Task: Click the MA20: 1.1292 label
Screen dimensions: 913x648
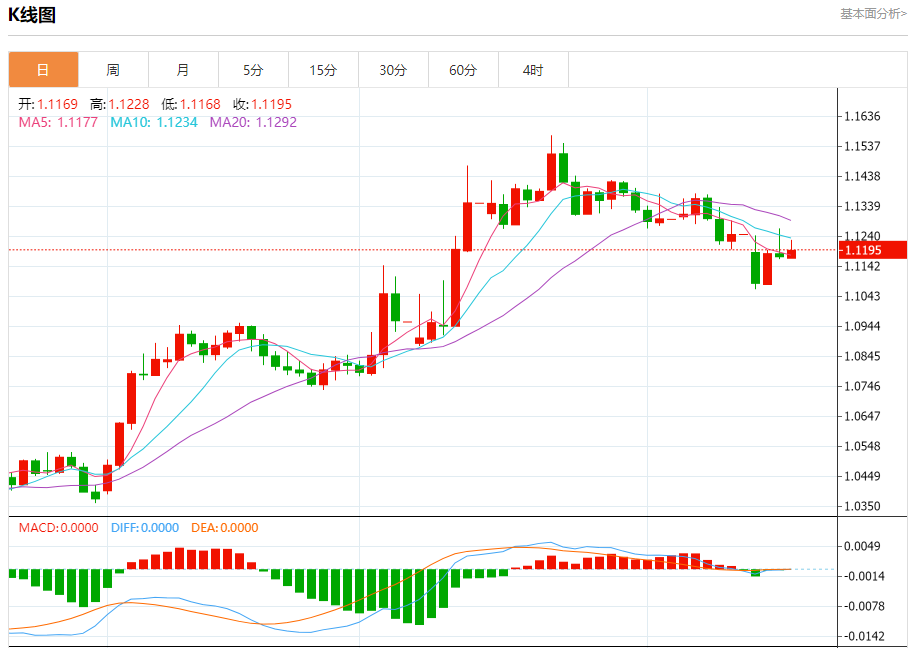Action: 253,122
